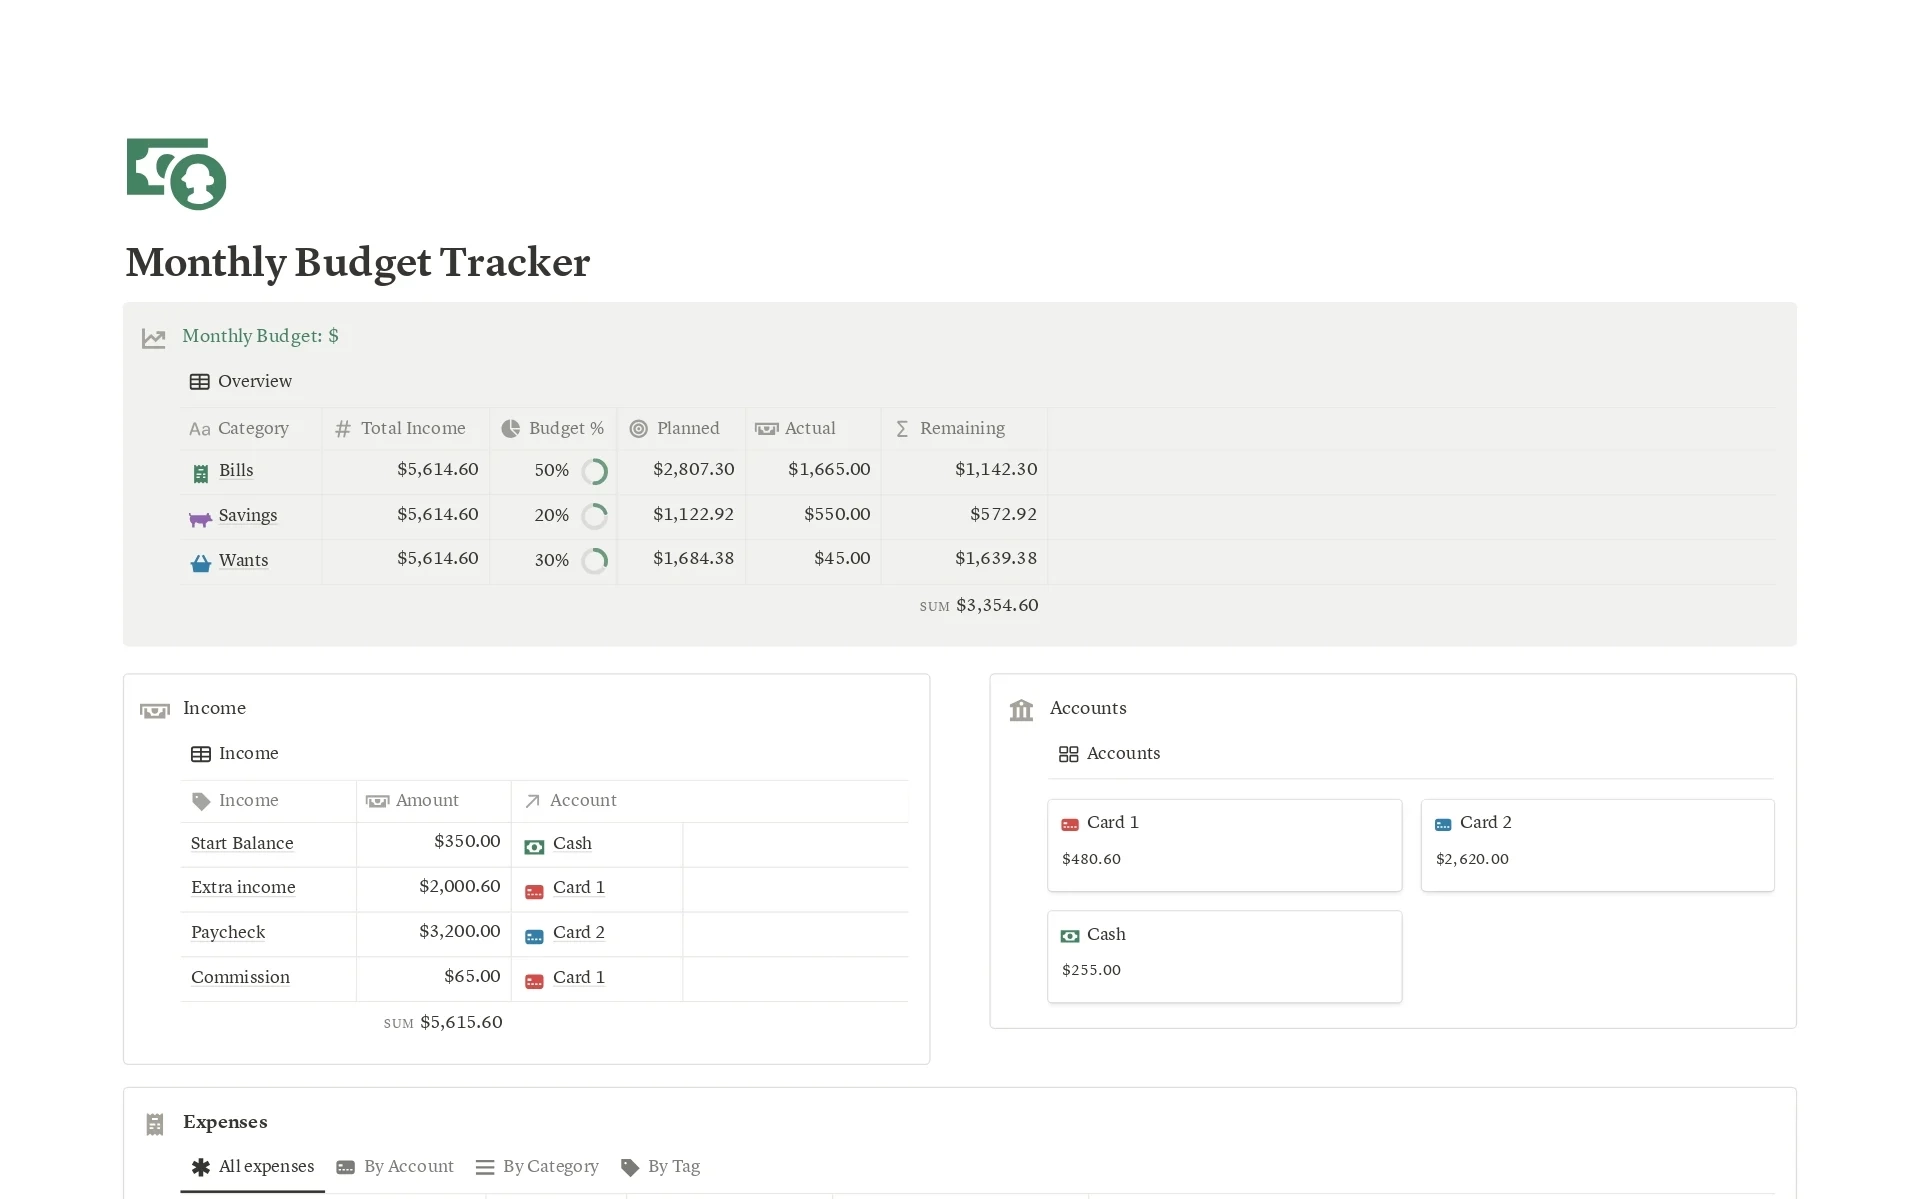Expand the Monthly Budget overview section

point(254,380)
